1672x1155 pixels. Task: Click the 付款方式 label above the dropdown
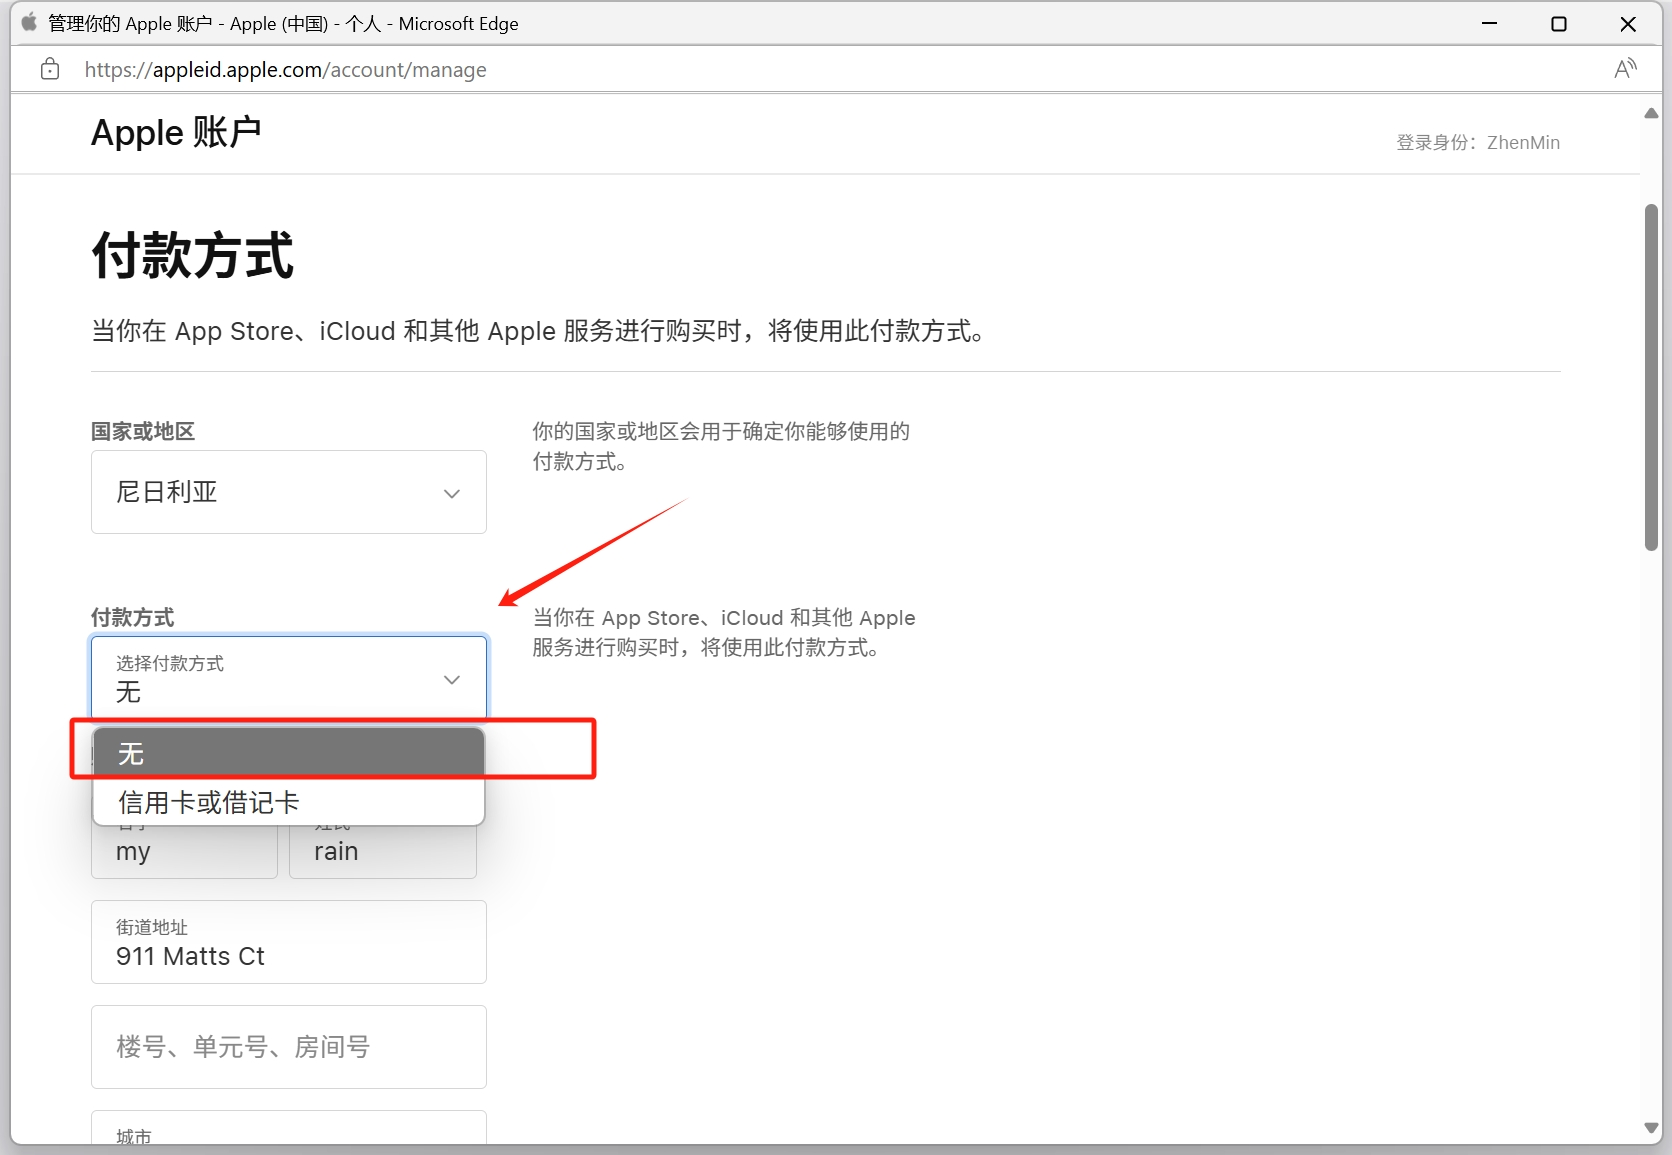pos(133,617)
